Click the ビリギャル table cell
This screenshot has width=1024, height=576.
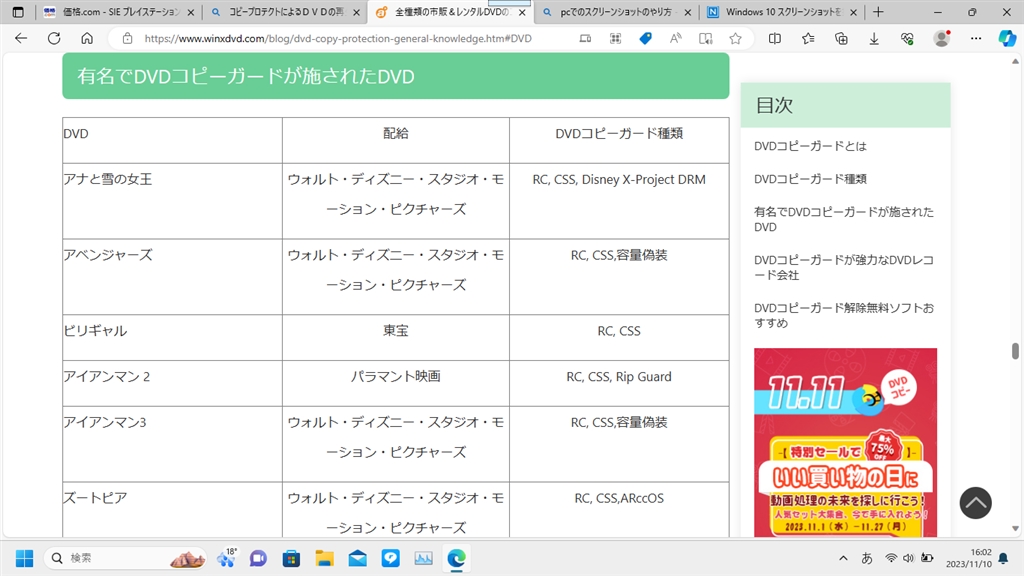[x=172, y=338]
